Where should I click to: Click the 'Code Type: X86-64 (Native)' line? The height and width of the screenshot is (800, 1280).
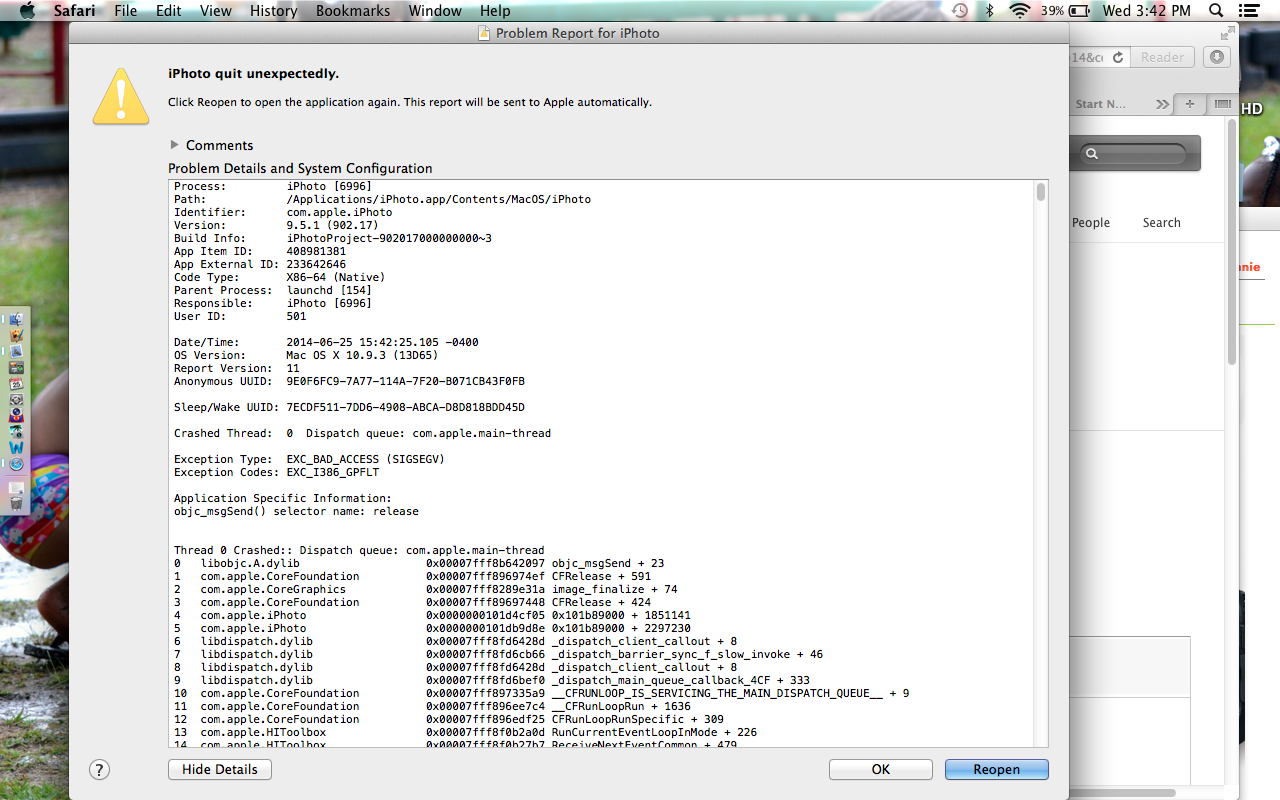279,277
